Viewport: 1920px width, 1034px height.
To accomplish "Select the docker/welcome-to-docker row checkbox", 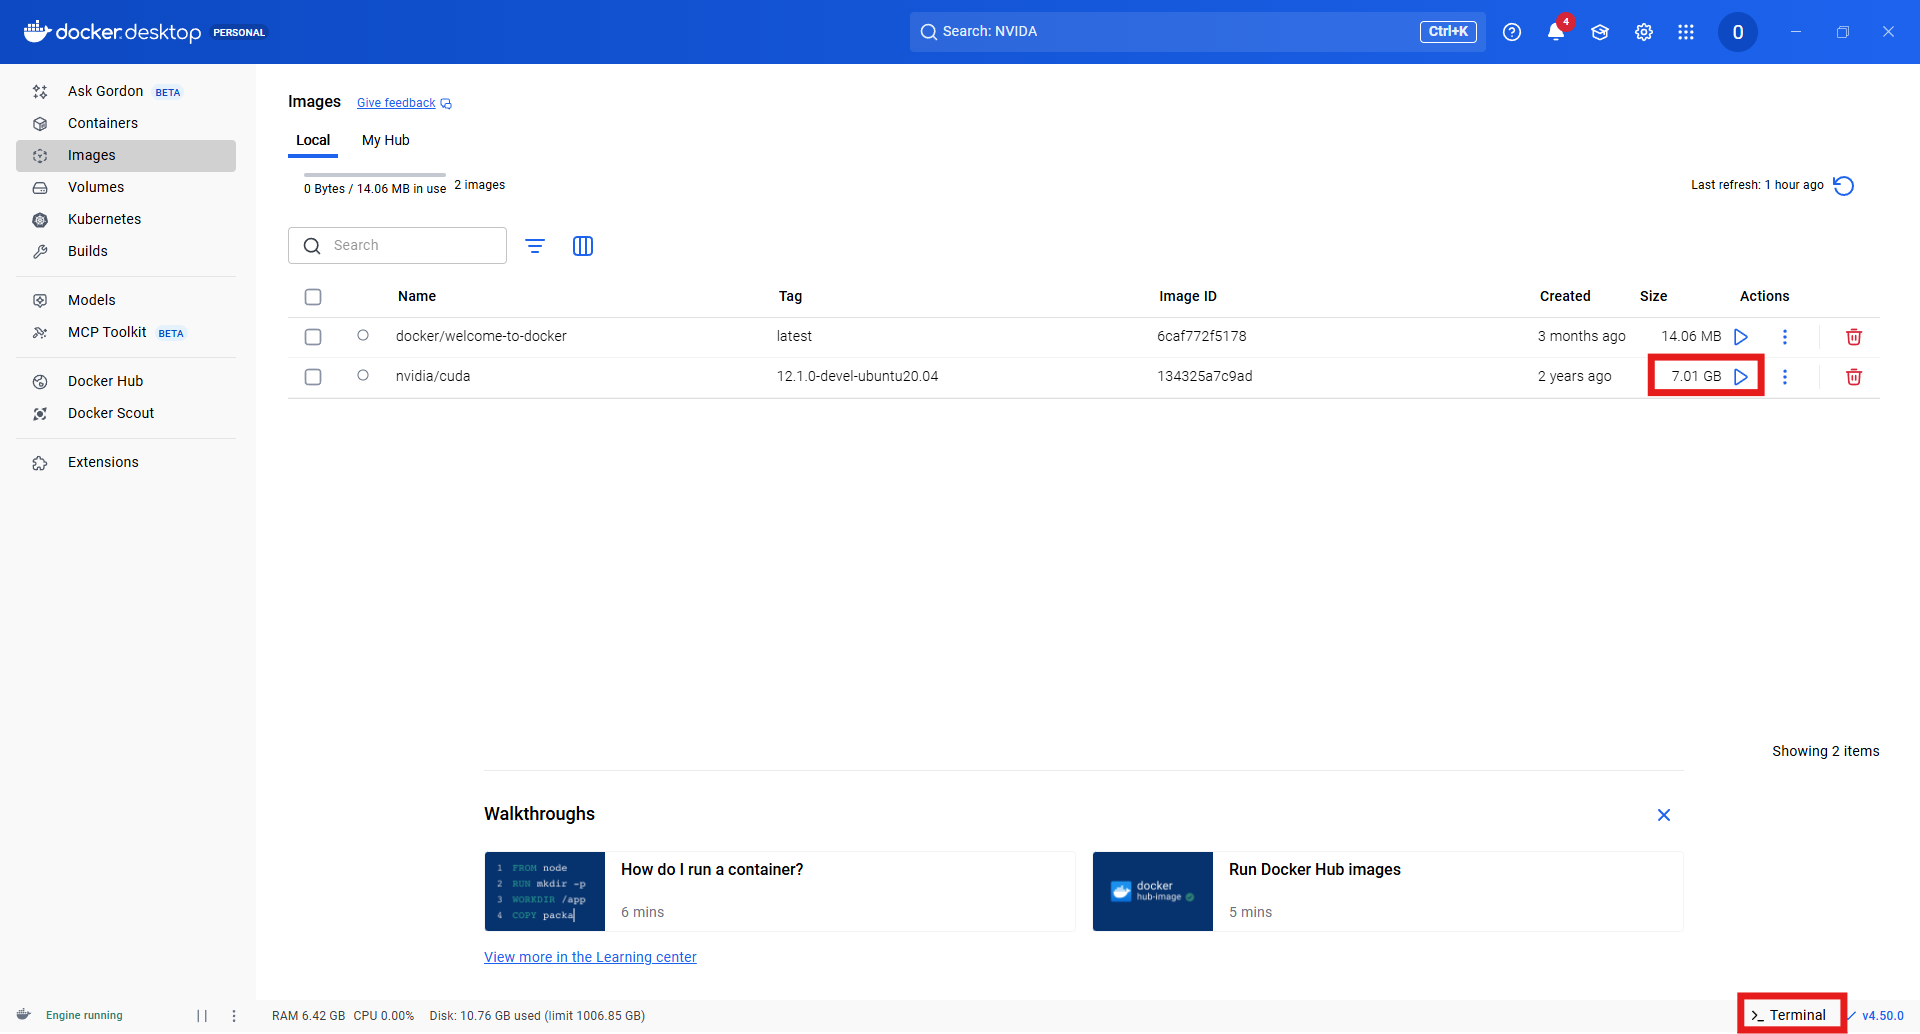I will 313,337.
